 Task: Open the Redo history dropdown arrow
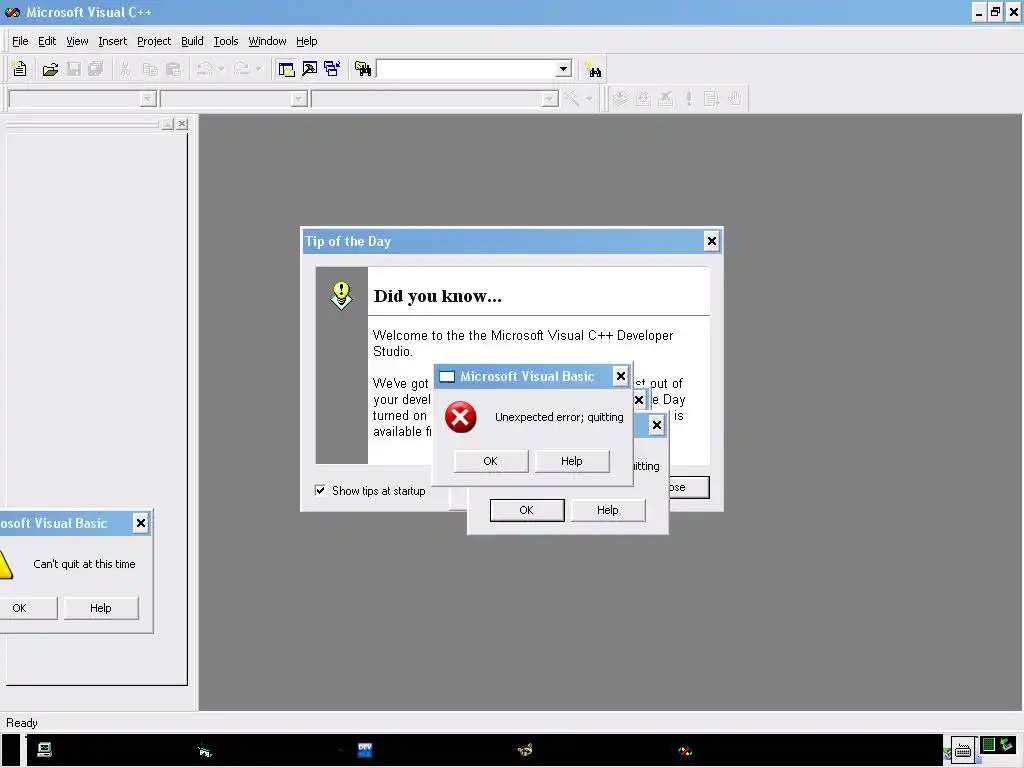coord(259,69)
